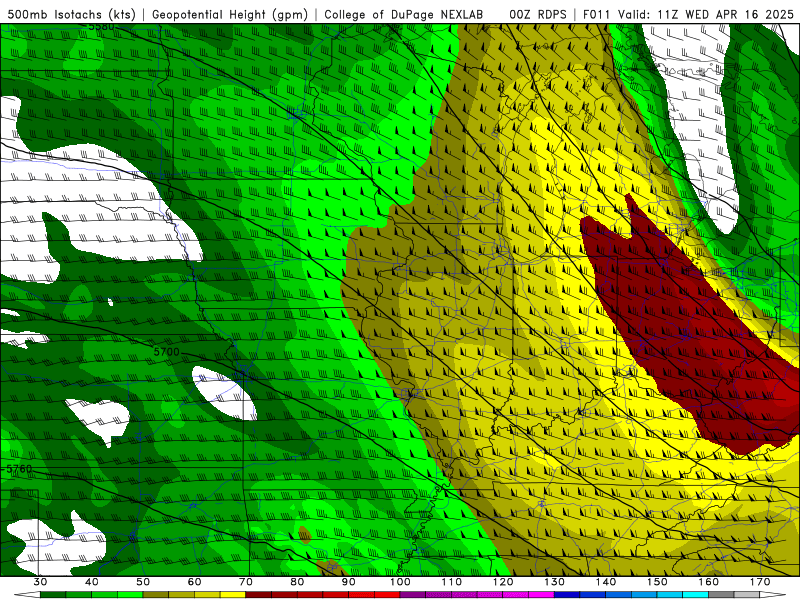The width and height of the screenshot is (800, 600).
Task: Pick the dark blue 130-135 kt legend swatch
Action: [x=567, y=595]
